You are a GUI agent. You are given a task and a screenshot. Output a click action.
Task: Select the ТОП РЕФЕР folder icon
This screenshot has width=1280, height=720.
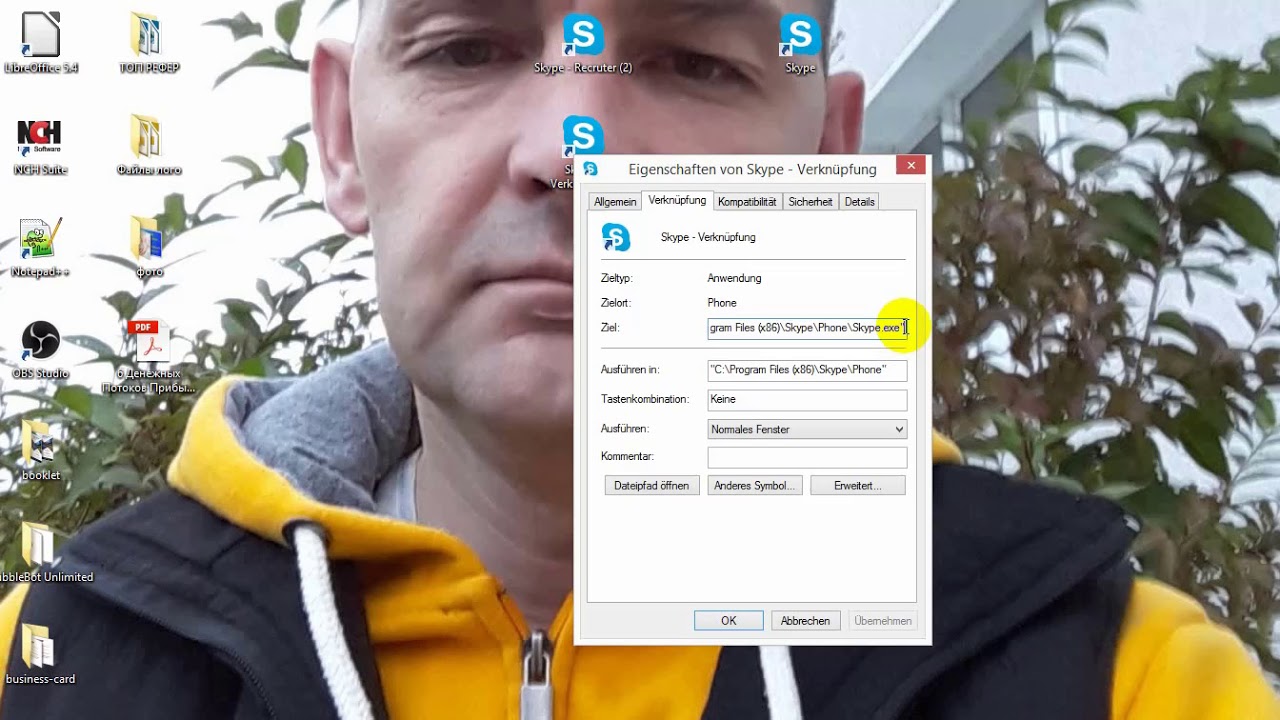point(148,43)
